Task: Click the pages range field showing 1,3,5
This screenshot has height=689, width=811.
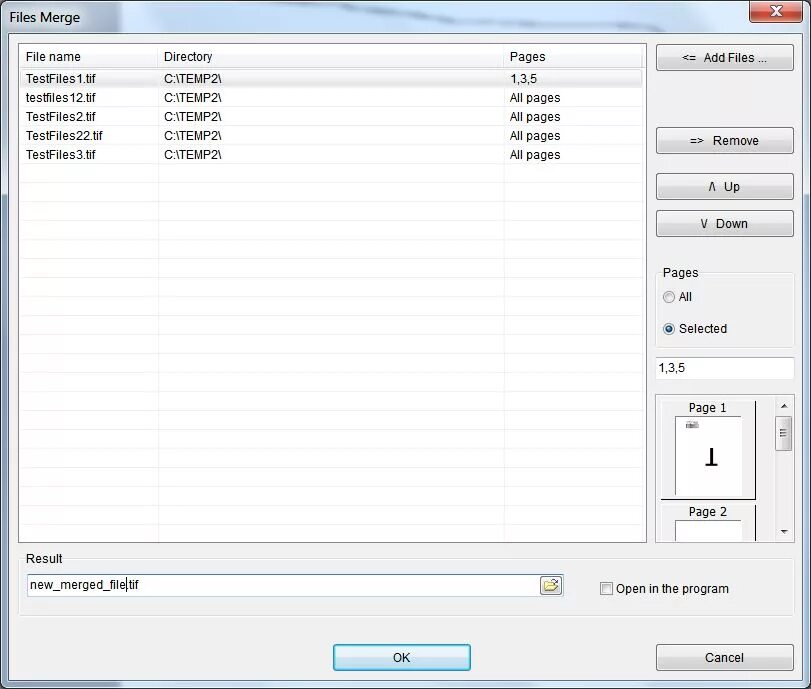Action: pyautogui.click(x=725, y=368)
